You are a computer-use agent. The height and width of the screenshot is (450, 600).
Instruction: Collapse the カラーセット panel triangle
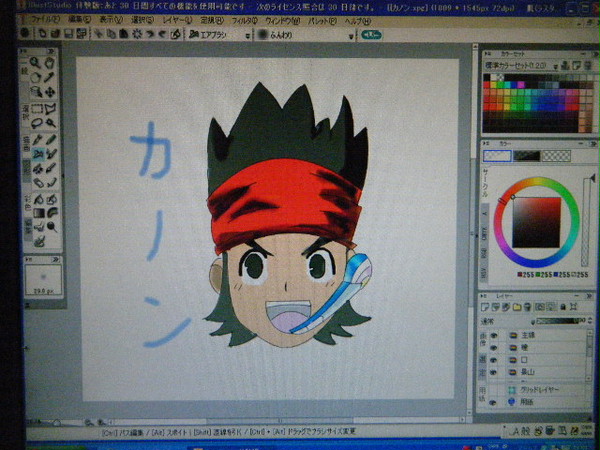(x=486, y=54)
